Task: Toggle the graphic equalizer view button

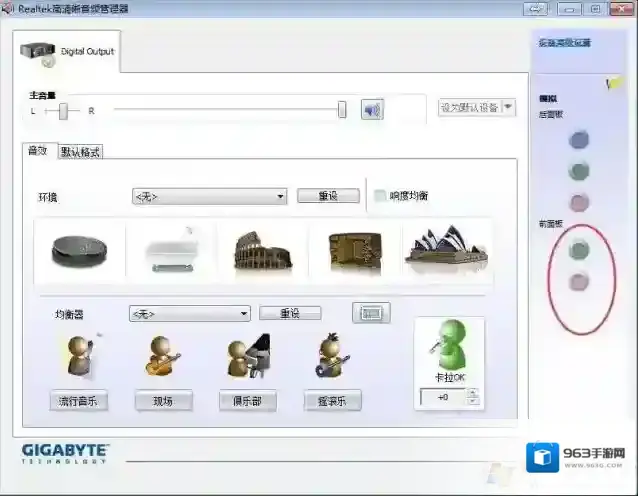Action: tap(370, 313)
